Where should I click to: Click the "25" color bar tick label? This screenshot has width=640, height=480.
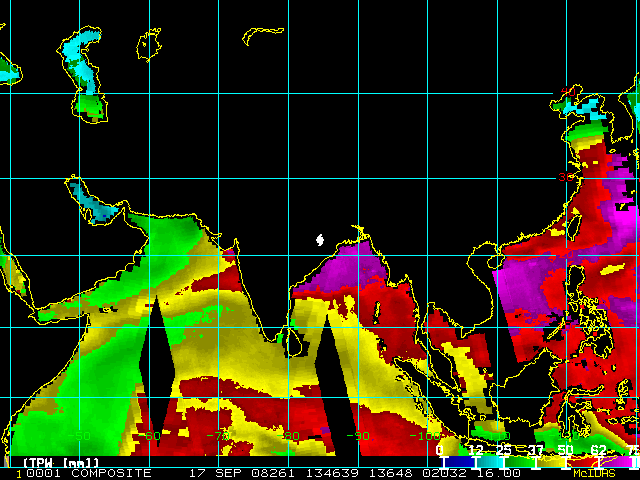pos(504,450)
